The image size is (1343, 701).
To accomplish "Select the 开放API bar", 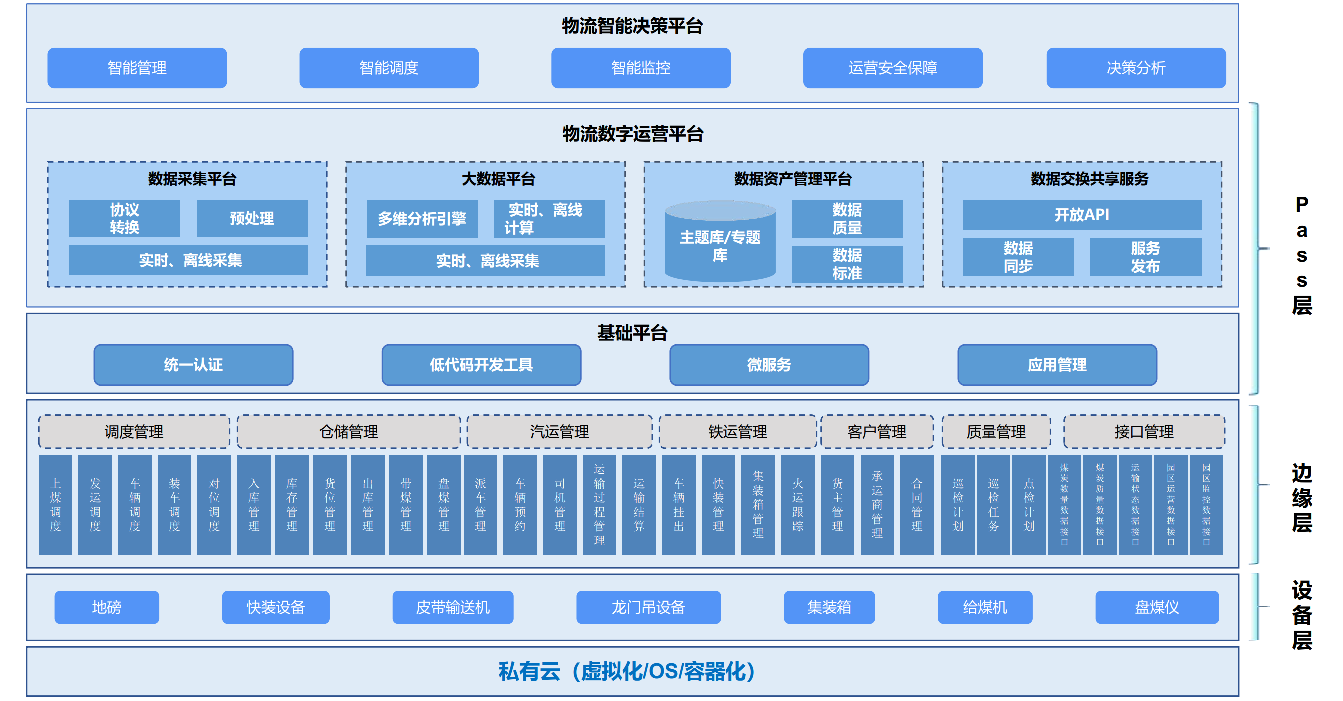I will click(1081, 215).
